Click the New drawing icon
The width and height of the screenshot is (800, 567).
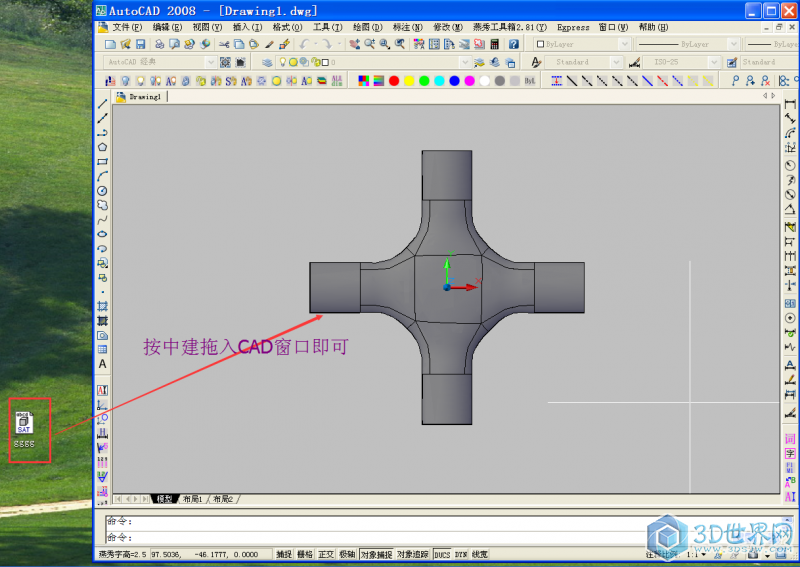pos(110,44)
